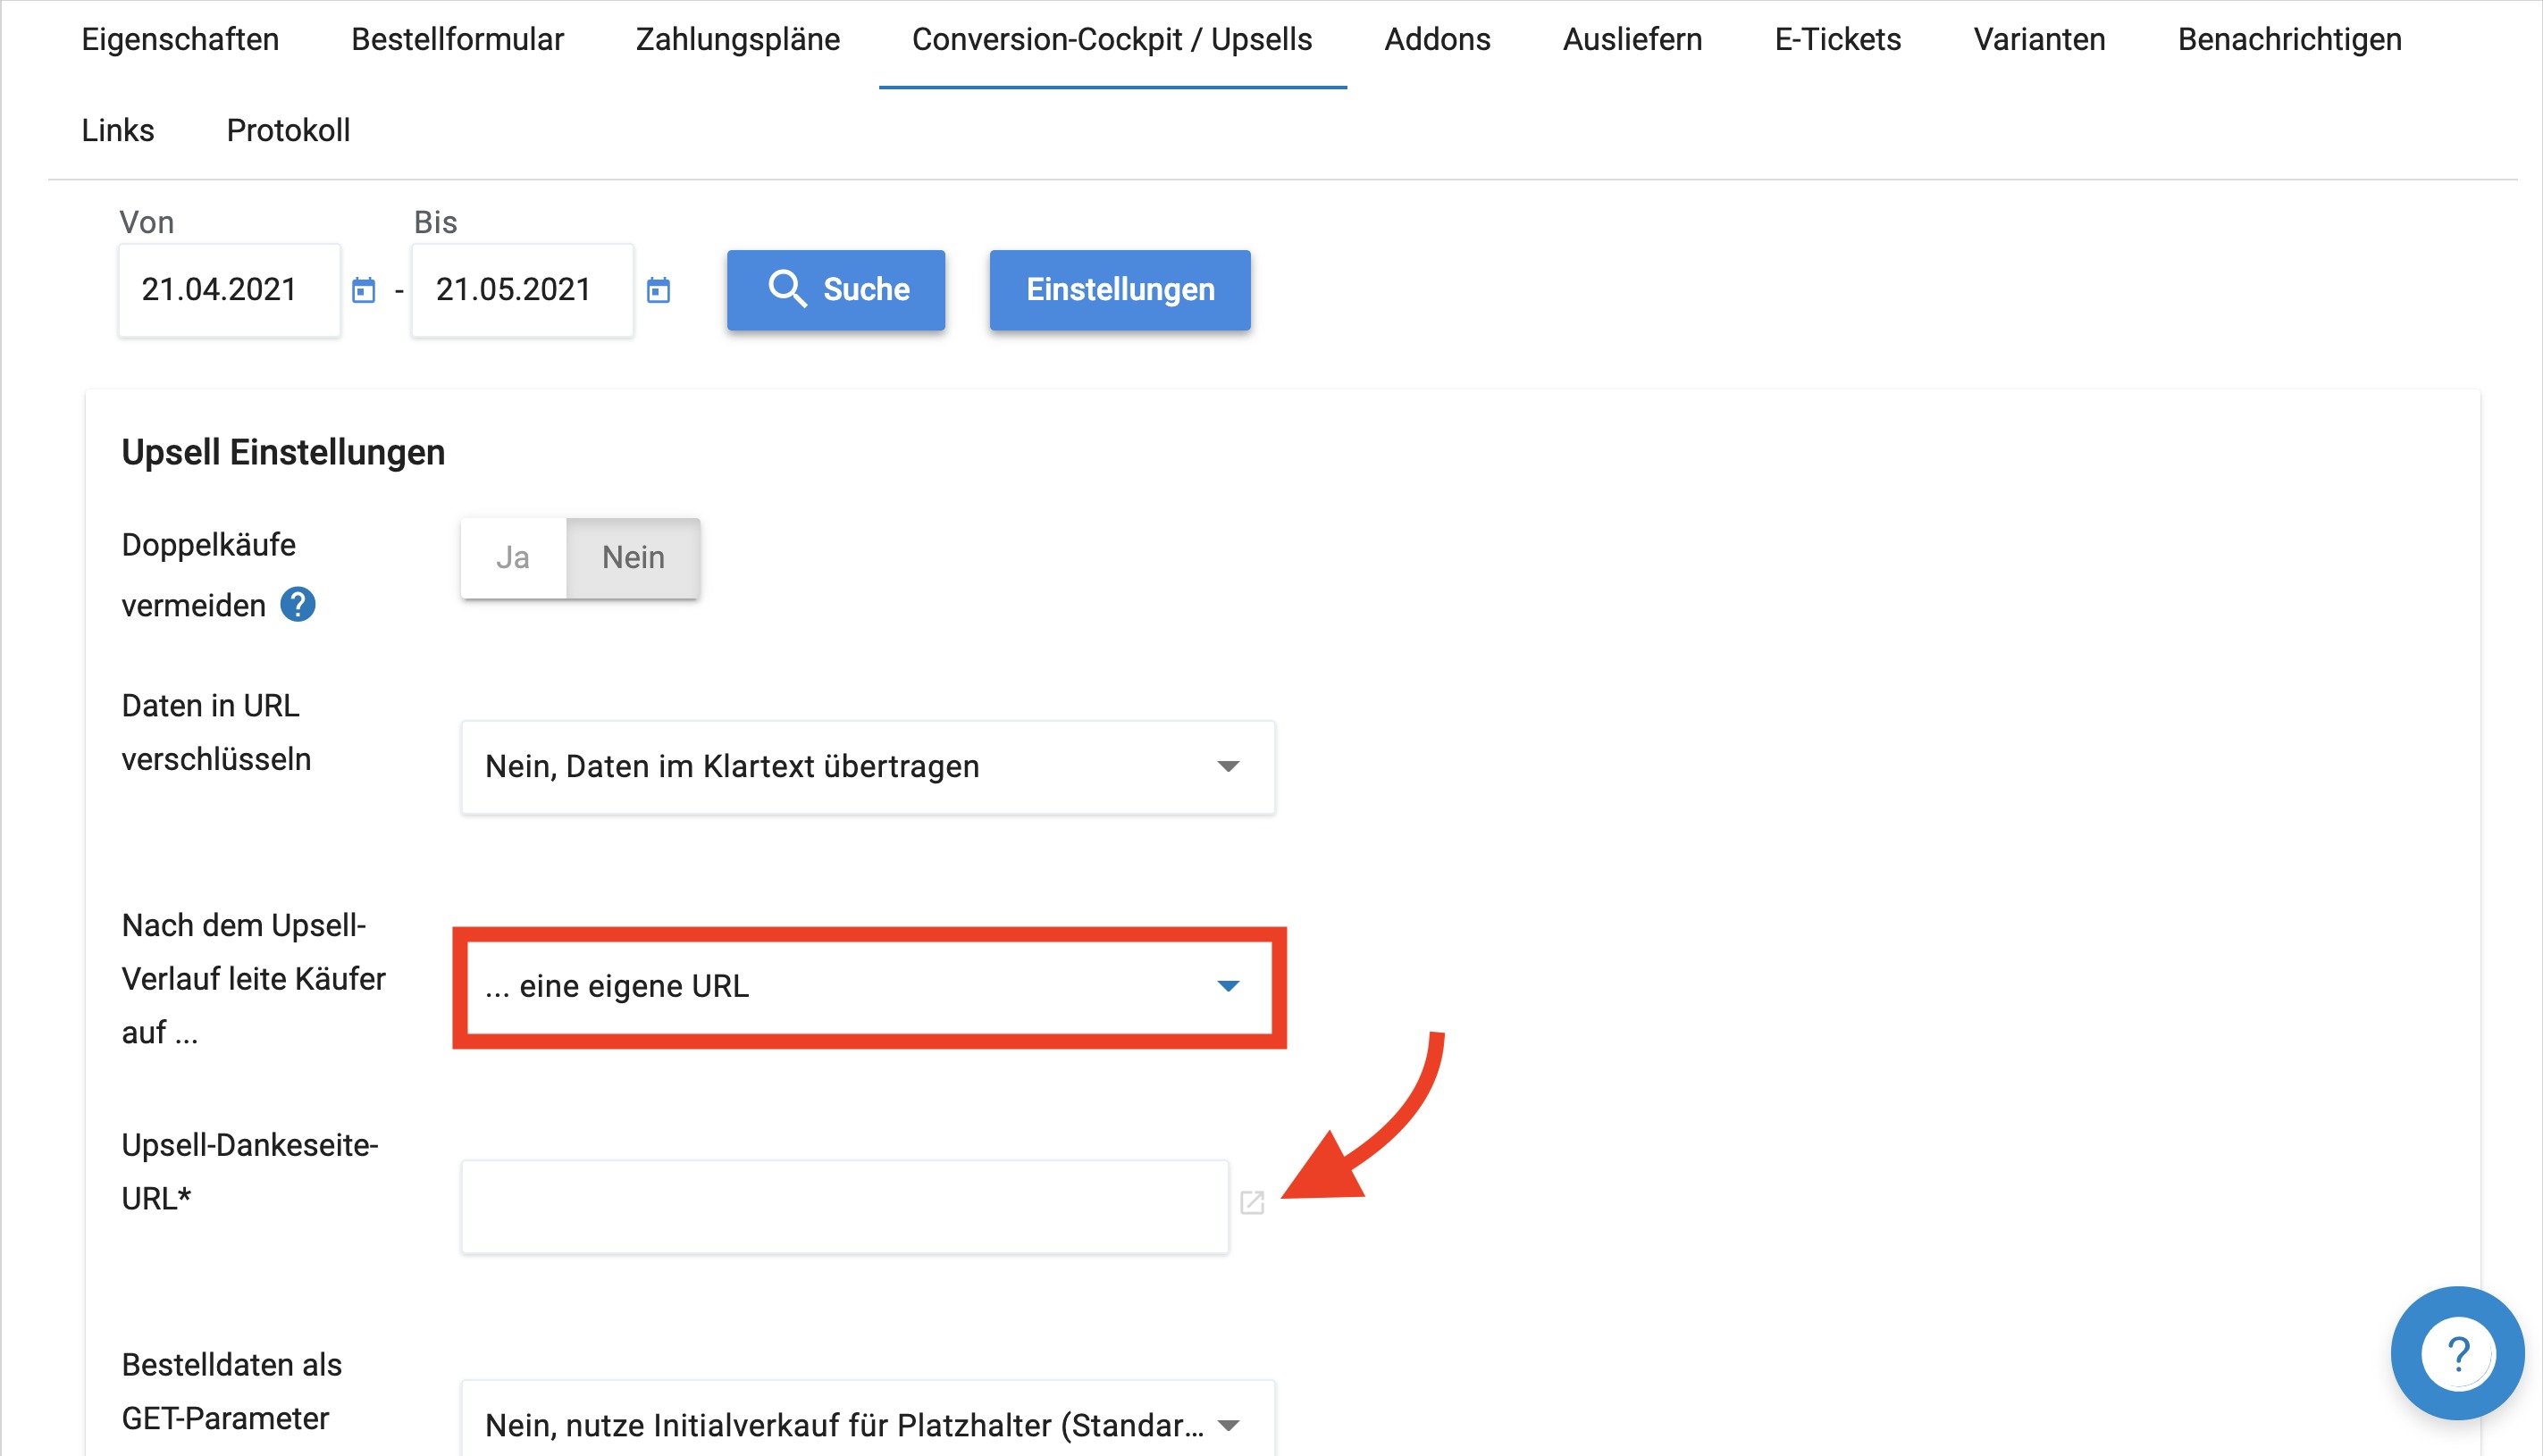2543x1456 pixels.
Task: Open the Von date calendar picker
Action: [364, 291]
